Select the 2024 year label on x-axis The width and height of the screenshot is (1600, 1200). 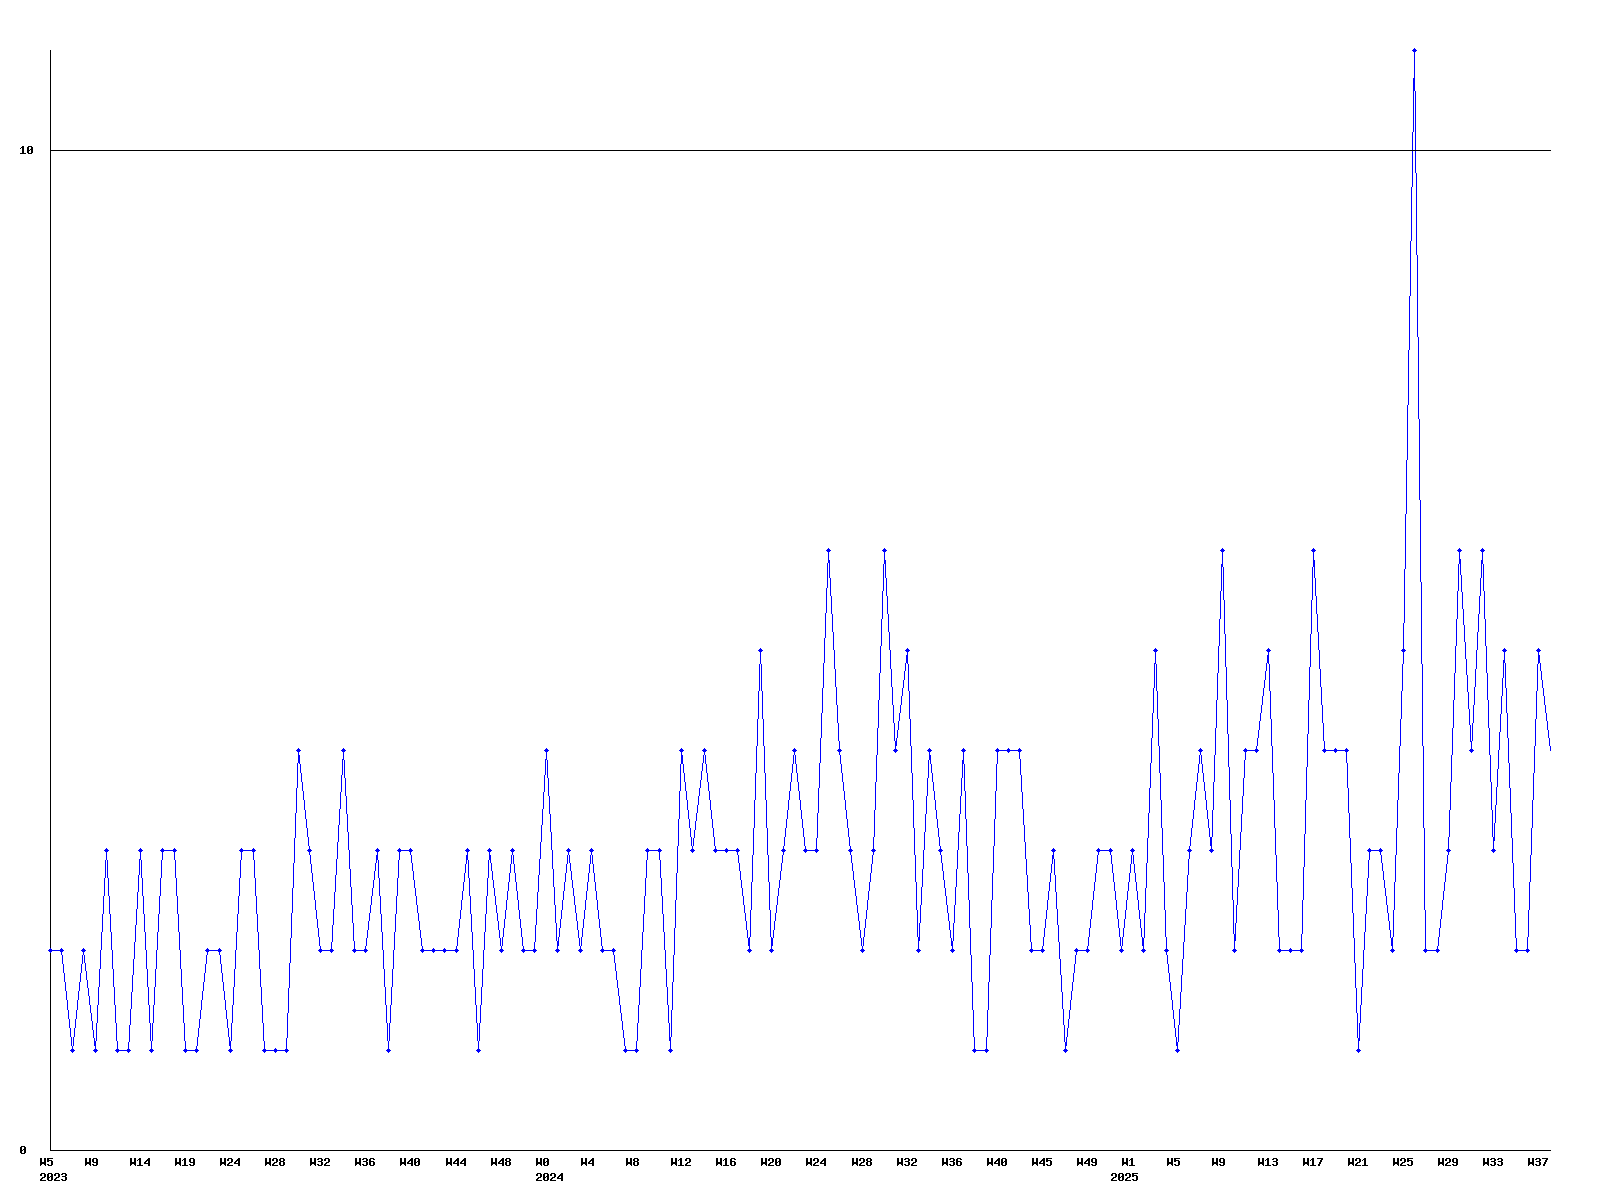pos(549,1177)
